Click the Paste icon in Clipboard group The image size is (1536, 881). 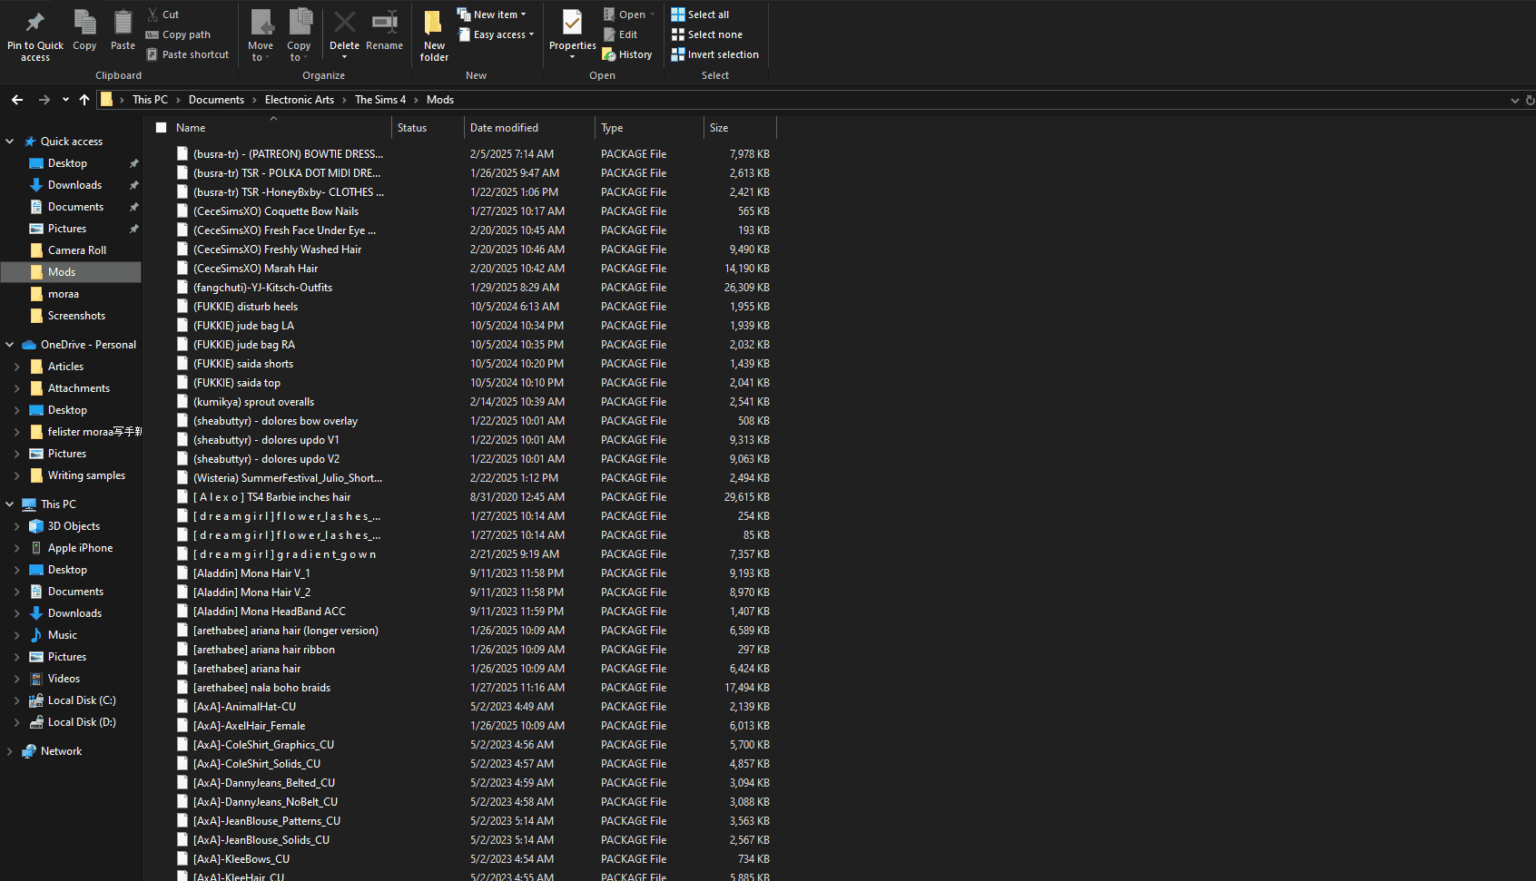pos(123,24)
